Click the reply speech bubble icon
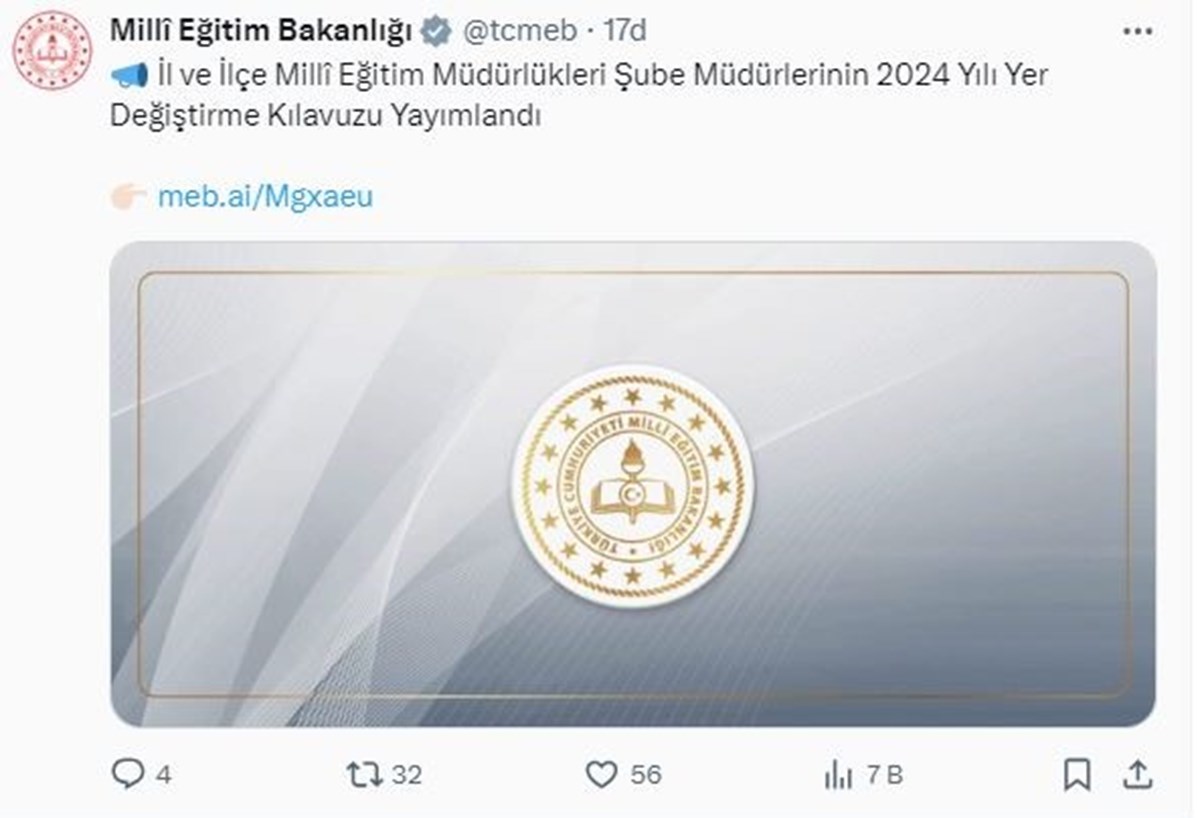Image resolution: width=1200 pixels, height=818 pixels. click(x=129, y=774)
